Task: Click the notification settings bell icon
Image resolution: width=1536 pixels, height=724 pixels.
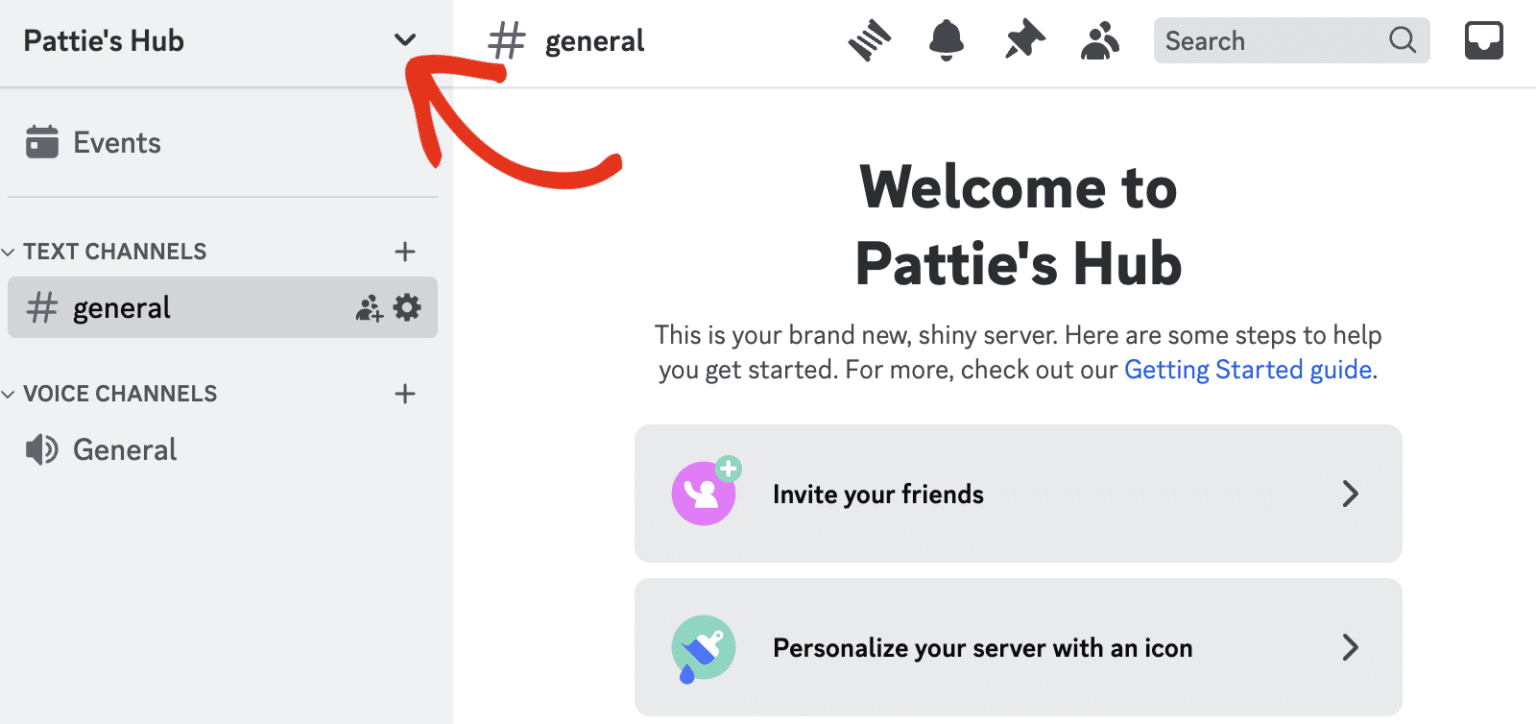Action: (x=945, y=40)
